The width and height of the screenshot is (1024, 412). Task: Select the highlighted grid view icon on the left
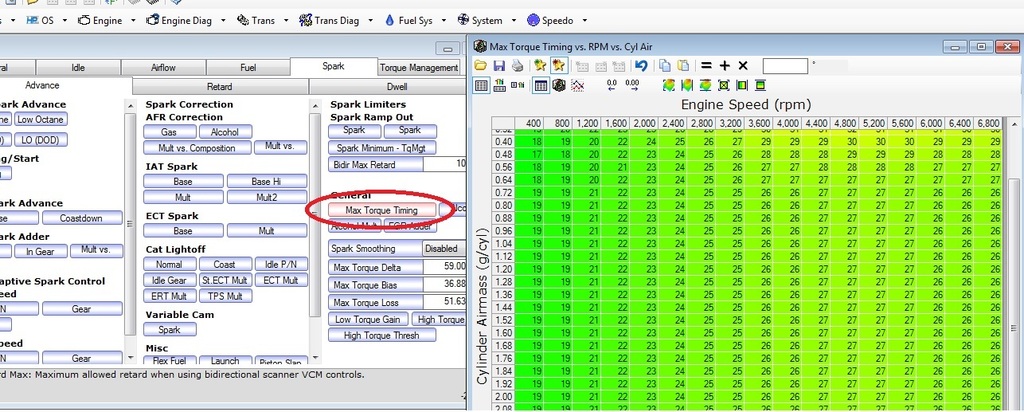[x=481, y=85]
